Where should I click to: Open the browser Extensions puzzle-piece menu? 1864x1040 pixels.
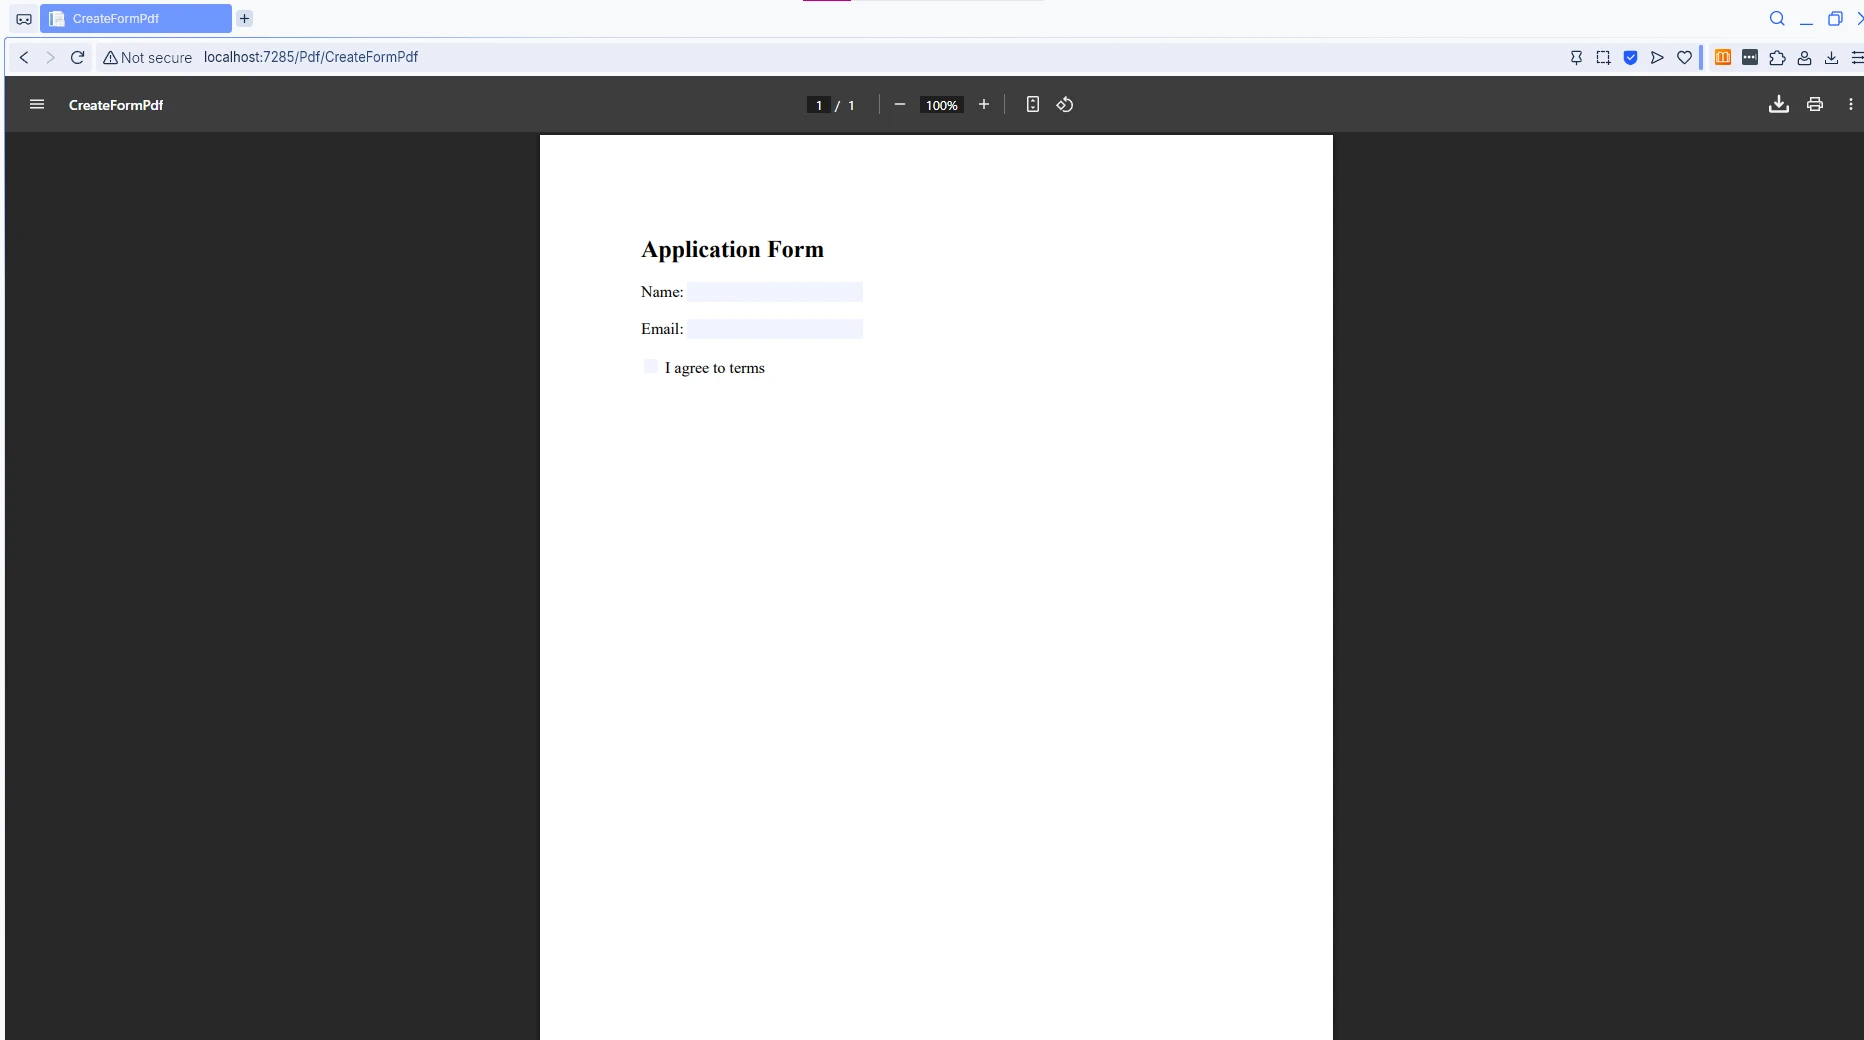click(x=1777, y=57)
